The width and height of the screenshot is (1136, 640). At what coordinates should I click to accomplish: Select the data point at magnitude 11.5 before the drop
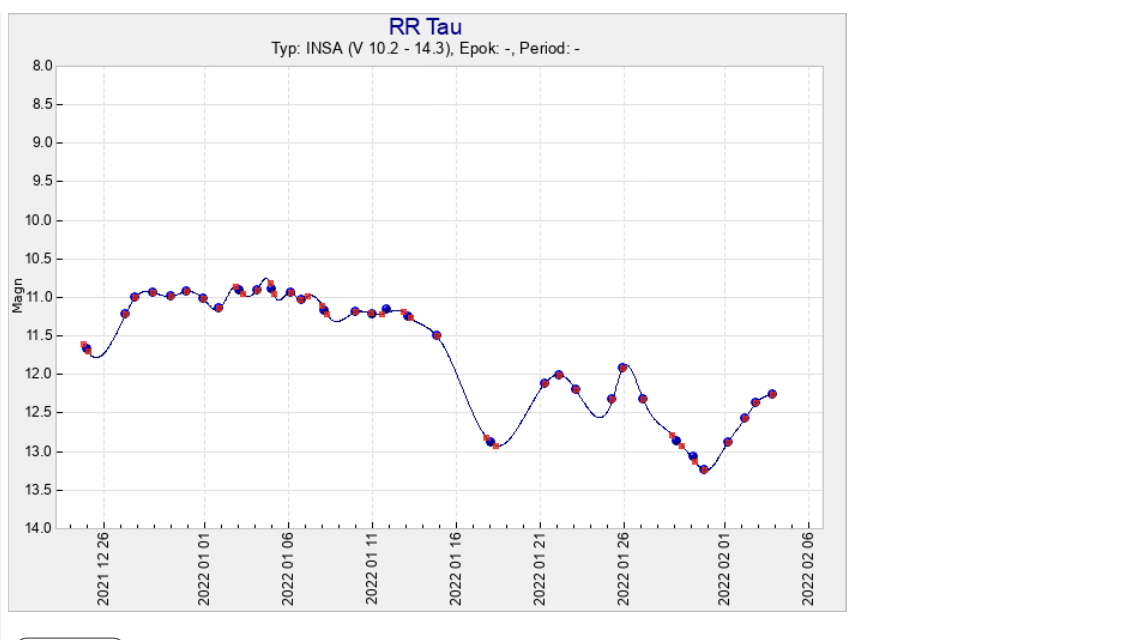[436, 335]
